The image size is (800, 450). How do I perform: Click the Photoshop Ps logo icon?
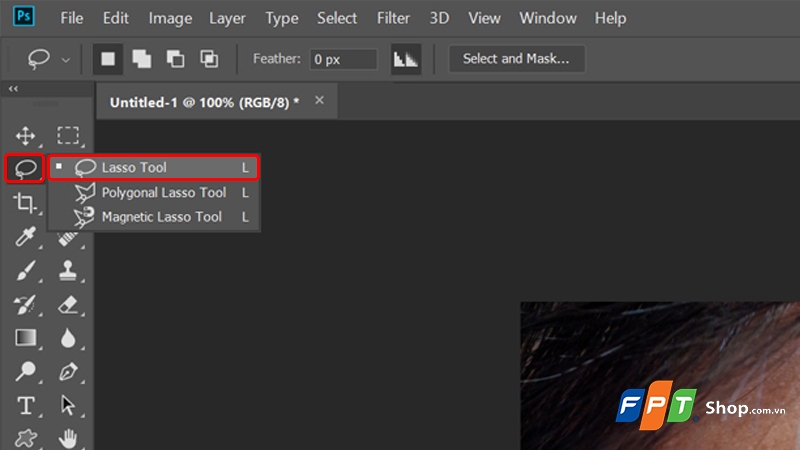click(24, 16)
